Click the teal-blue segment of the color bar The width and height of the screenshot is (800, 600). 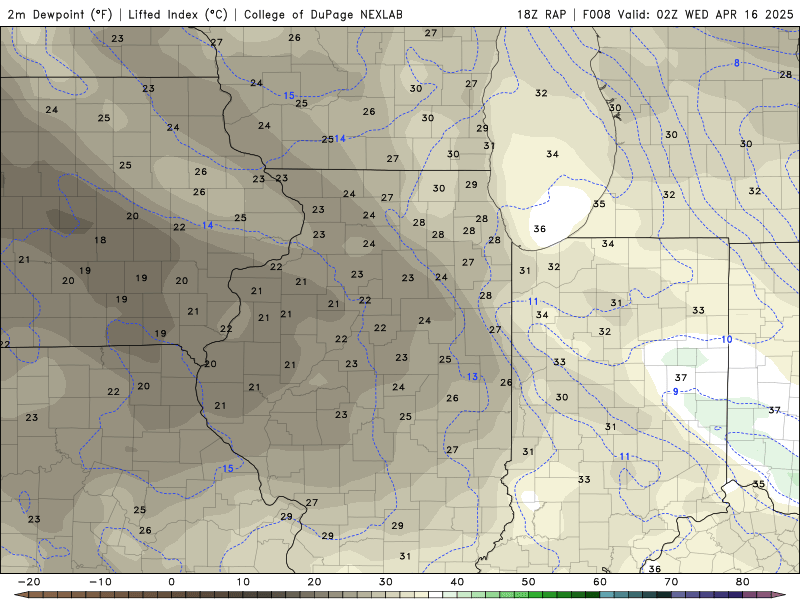point(635,595)
